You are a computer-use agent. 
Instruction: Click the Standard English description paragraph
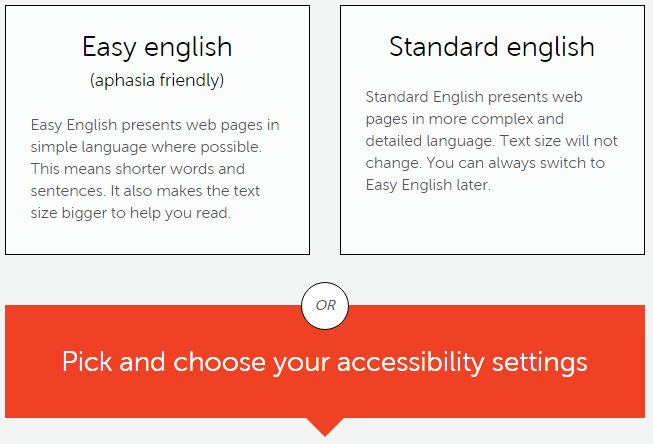pos(491,141)
